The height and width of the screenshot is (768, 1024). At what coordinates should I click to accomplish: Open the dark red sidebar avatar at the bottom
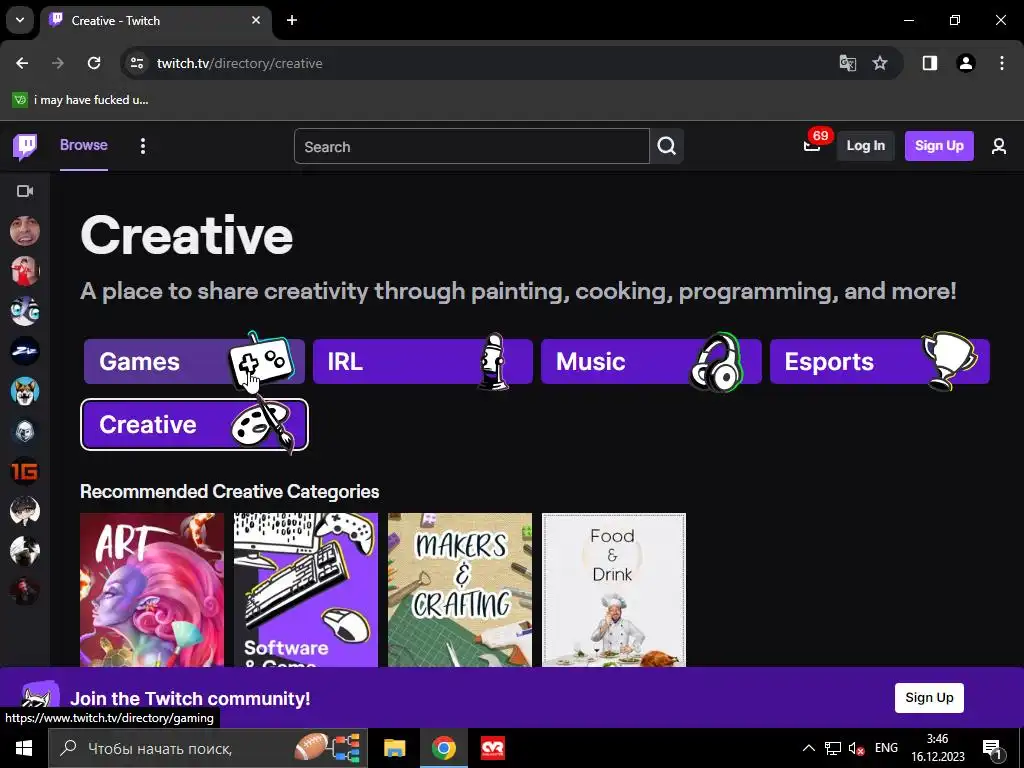25,592
